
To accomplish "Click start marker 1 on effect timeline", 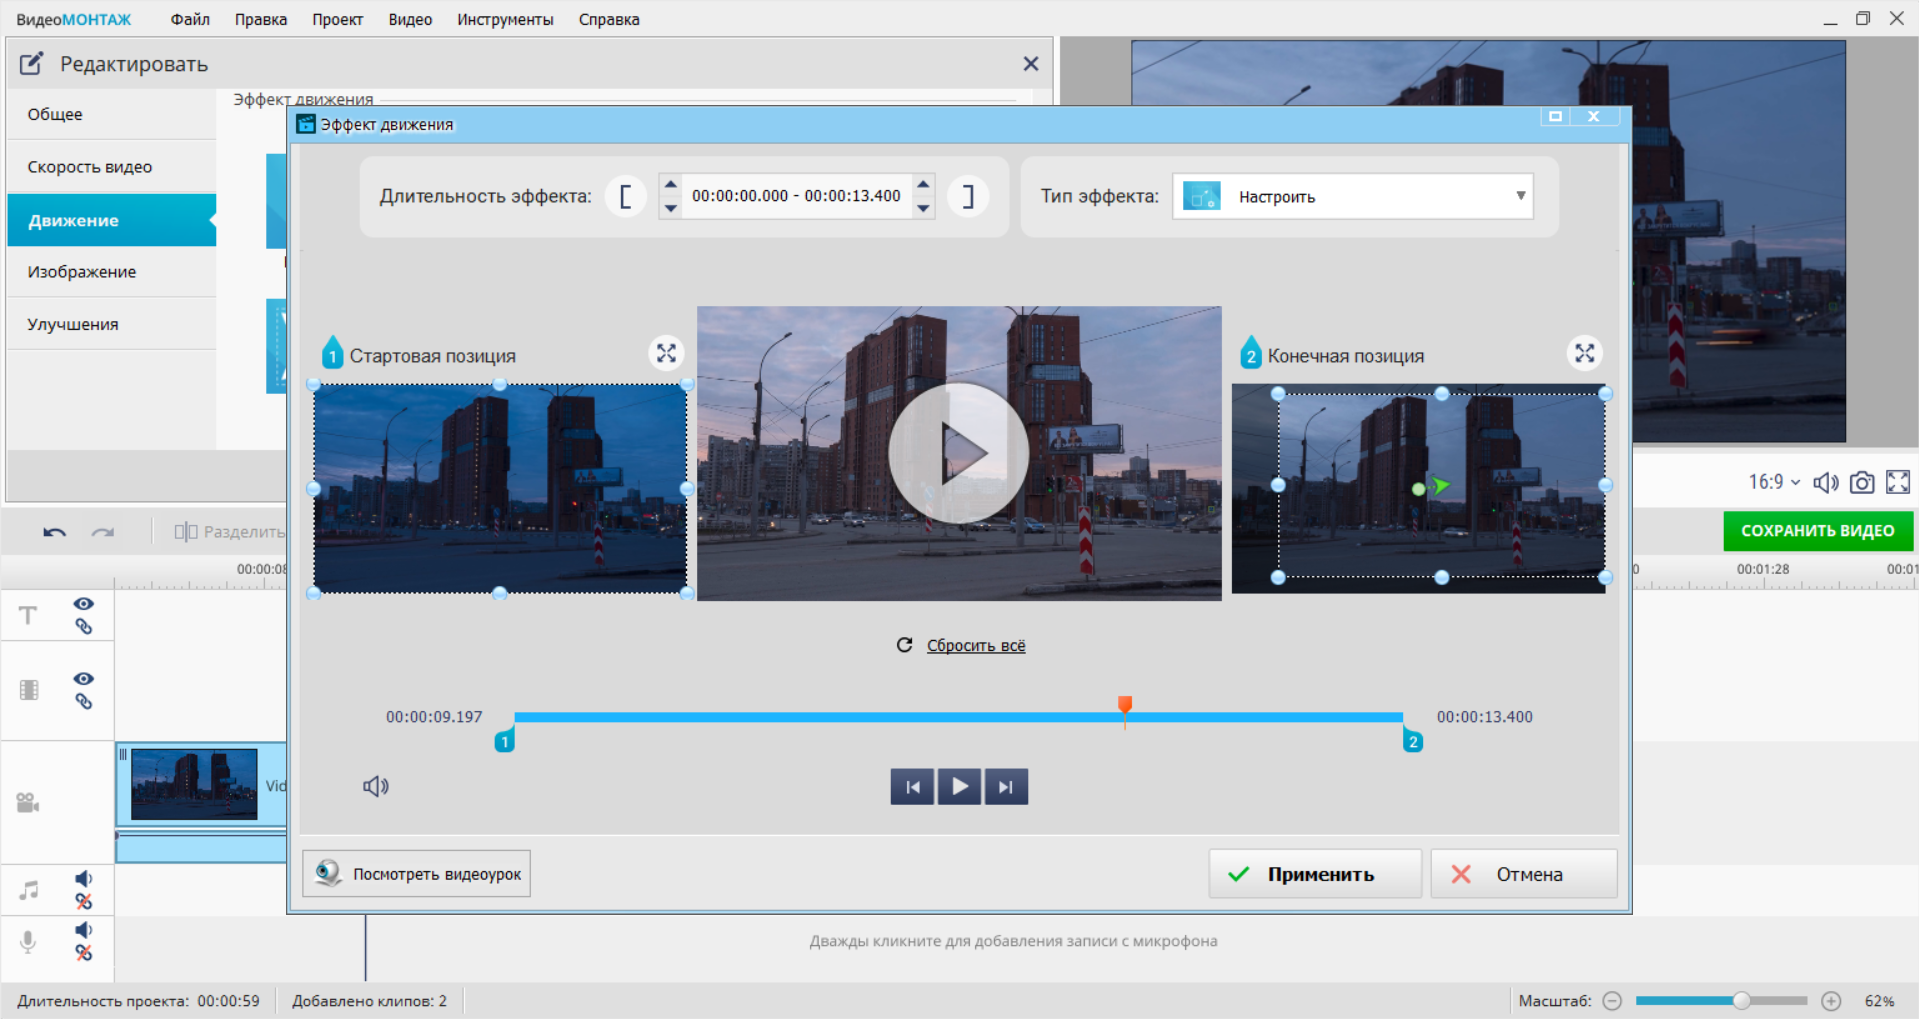I will click(x=504, y=741).
